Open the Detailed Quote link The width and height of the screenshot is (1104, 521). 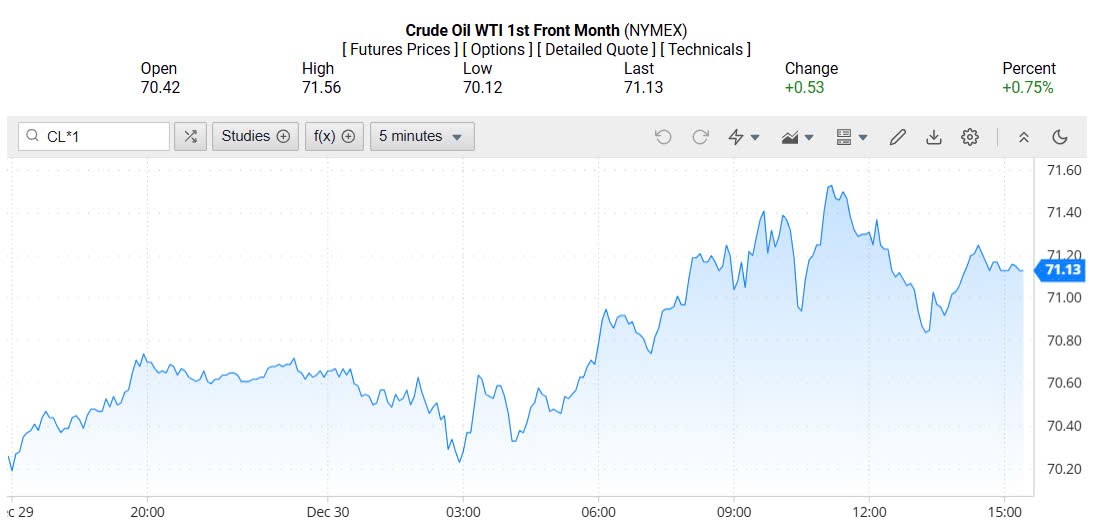point(597,49)
